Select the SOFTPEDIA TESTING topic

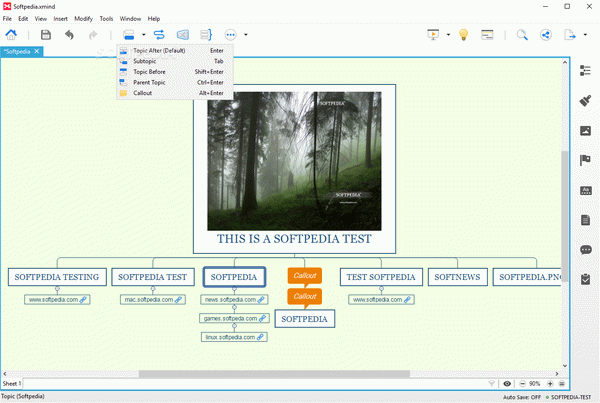coord(57,277)
